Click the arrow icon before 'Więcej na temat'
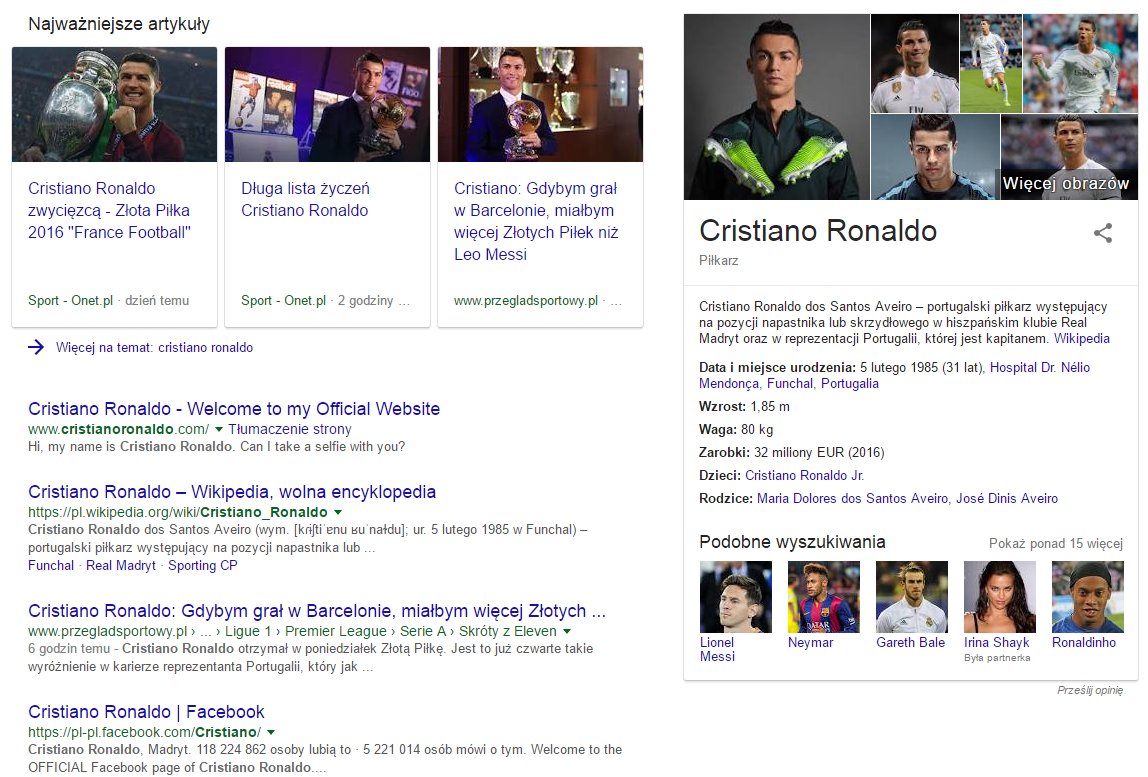The image size is (1148, 777). (36, 347)
